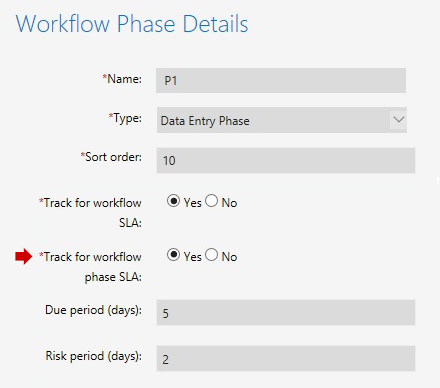Select the Data Entry Phase combo box
The height and width of the screenshot is (388, 440).
pyautogui.click(x=282, y=120)
